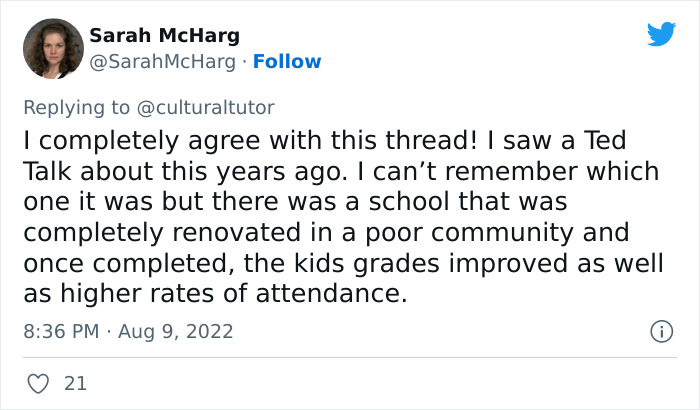This screenshot has height=410, width=700.
Task: Like the tweet with the heart icon
Action: click(x=40, y=383)
